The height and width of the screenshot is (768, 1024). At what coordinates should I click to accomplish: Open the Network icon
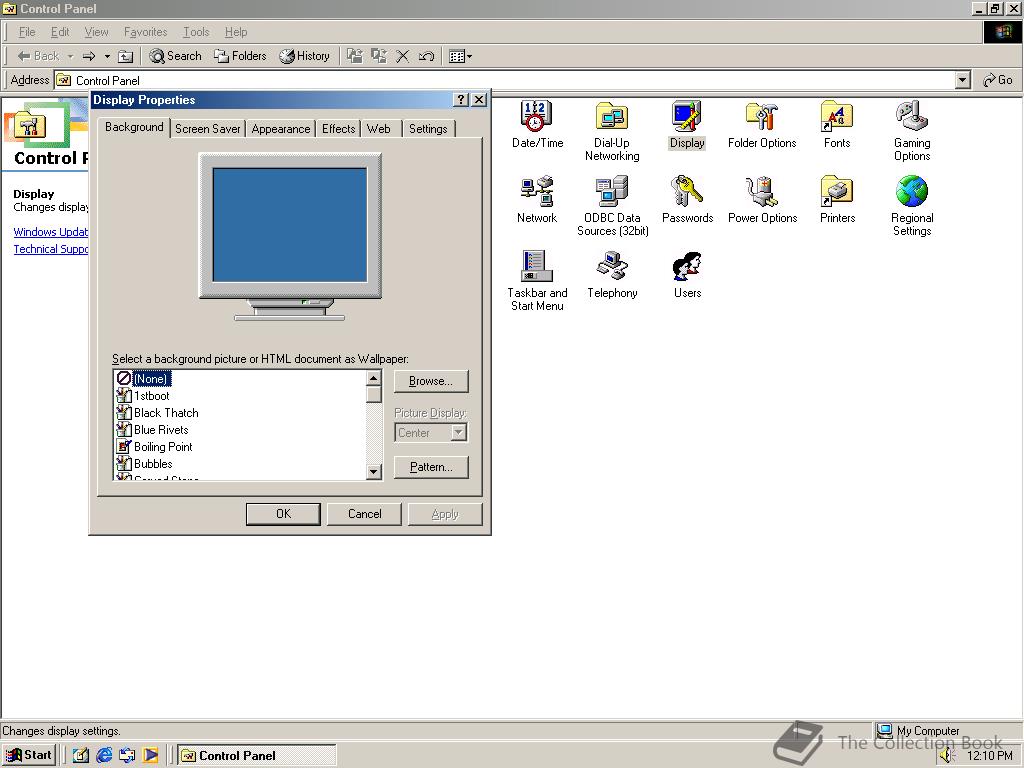tap(537, 199)
